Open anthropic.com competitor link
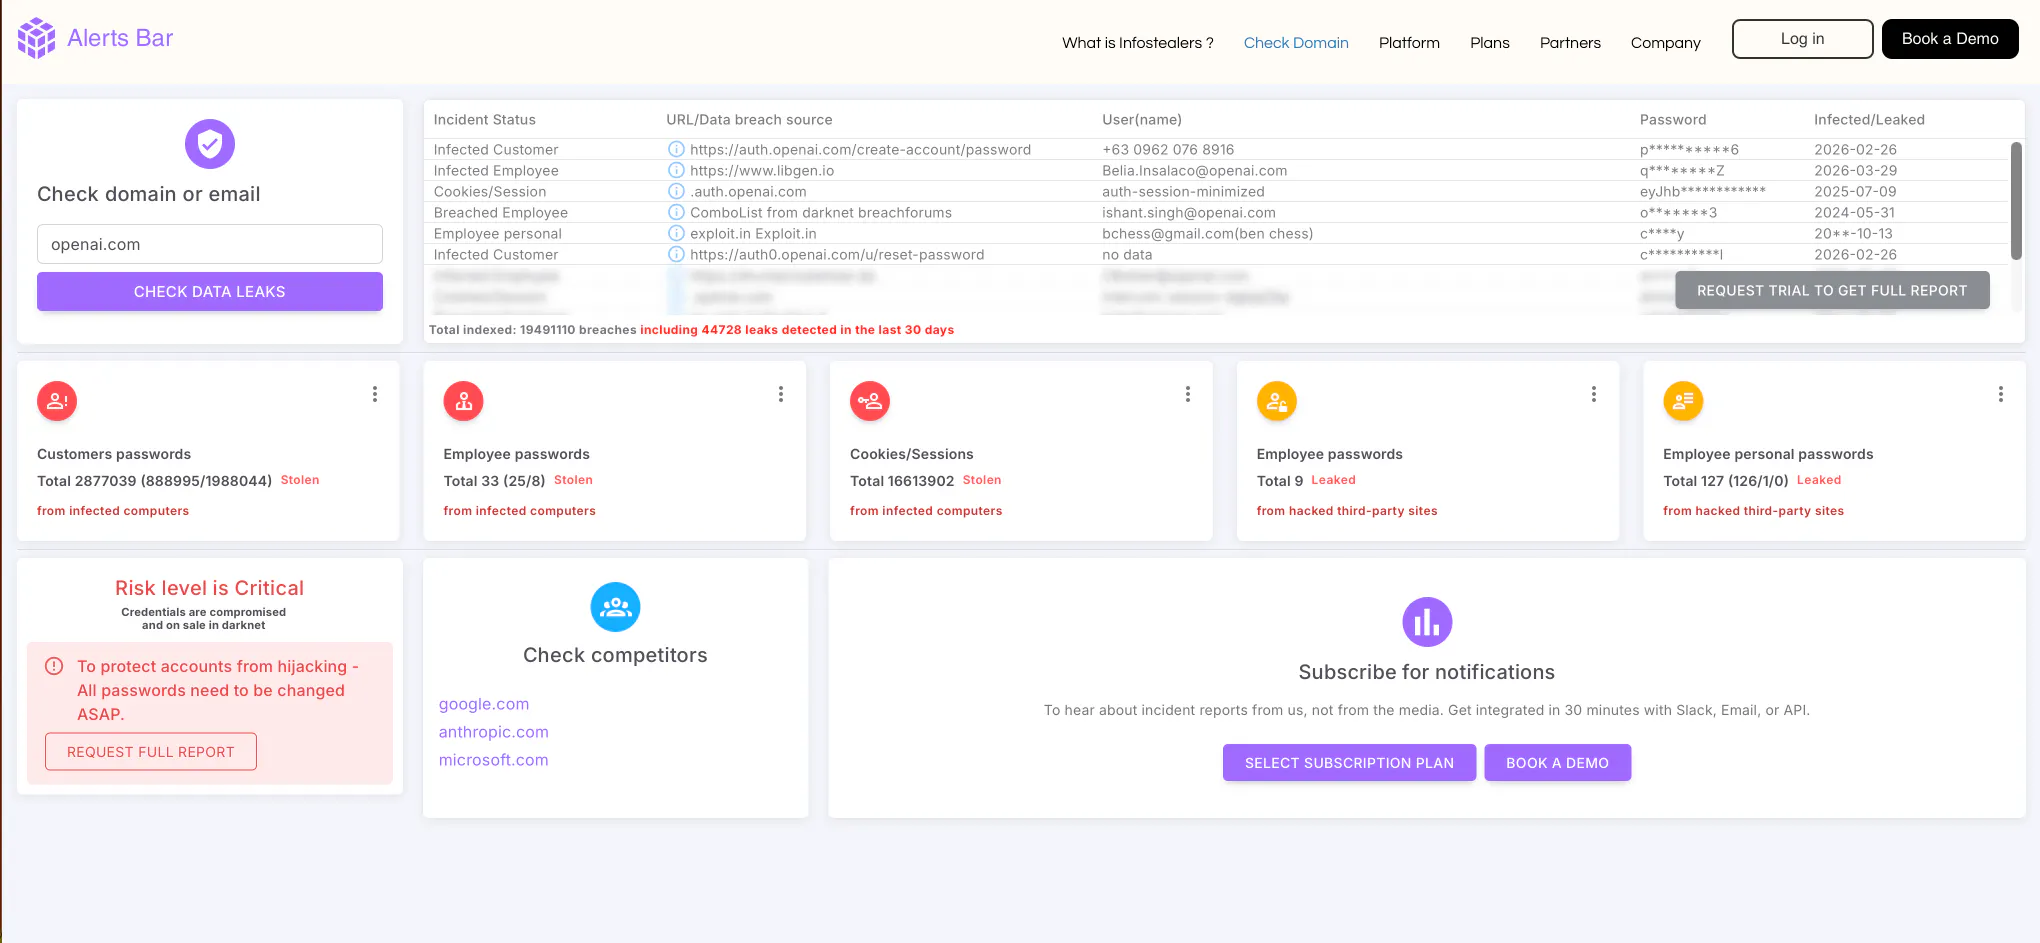 click(494, 732)
